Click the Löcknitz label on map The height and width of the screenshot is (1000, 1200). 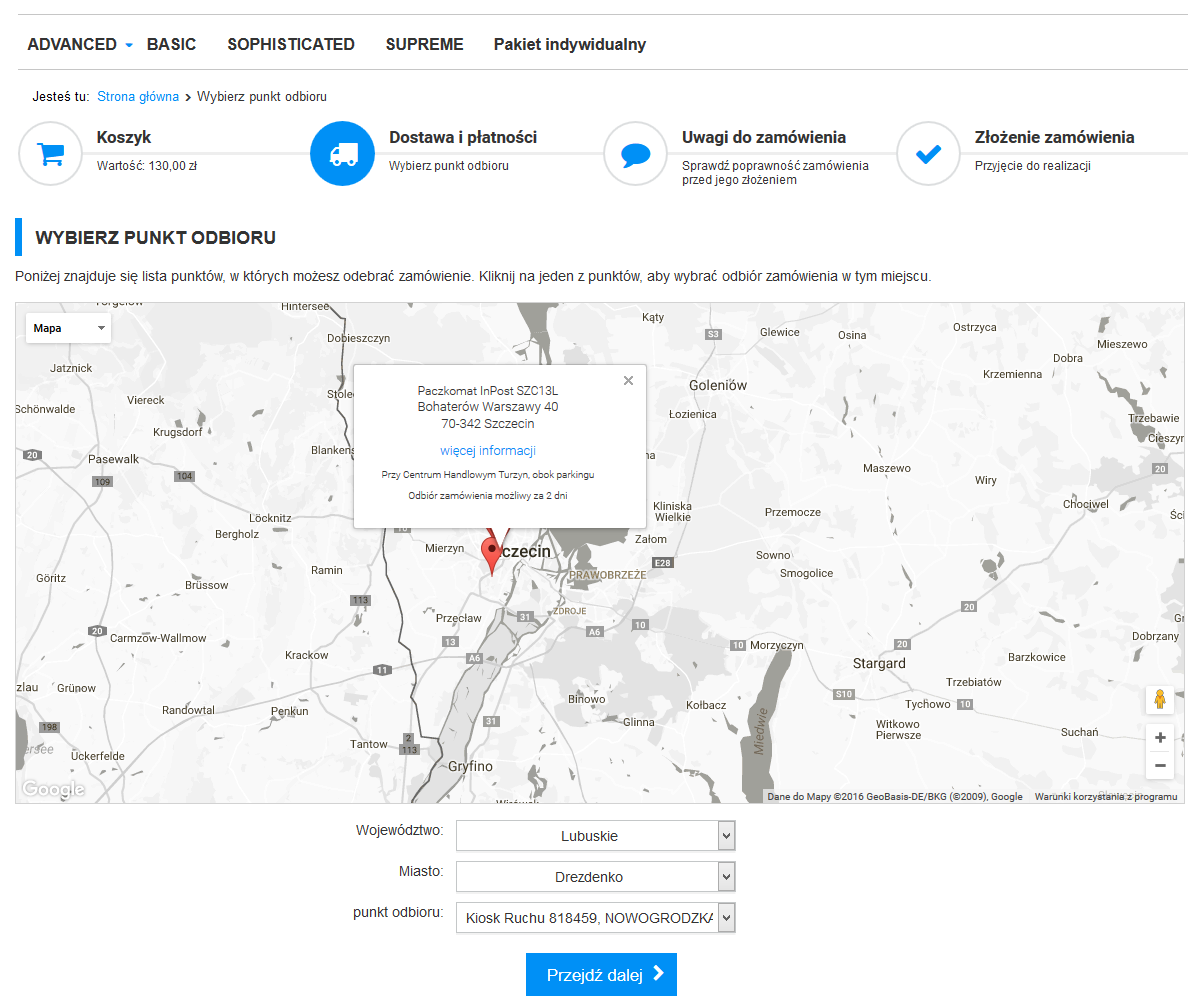coord(270,519)
